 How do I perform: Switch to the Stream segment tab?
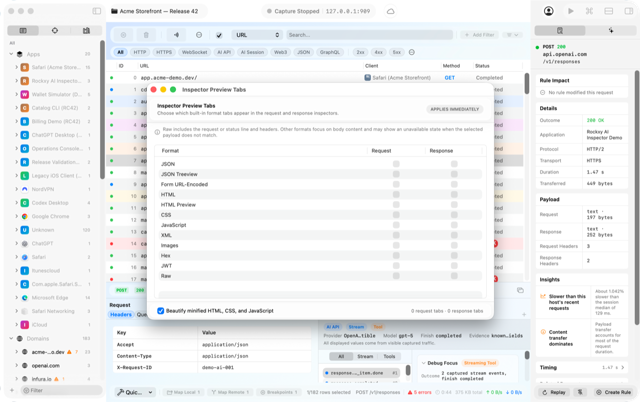click(365, 356)
